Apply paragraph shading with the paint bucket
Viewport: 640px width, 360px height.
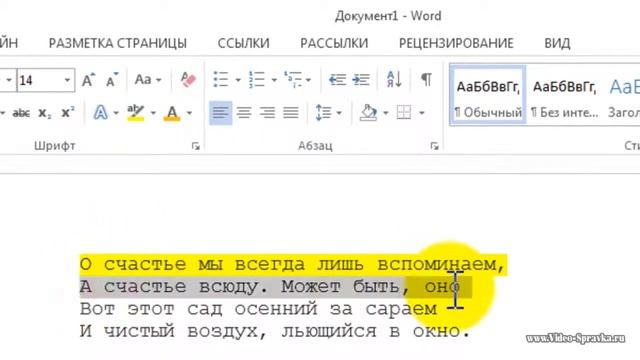pyautogui.click(x=368, y=113)
